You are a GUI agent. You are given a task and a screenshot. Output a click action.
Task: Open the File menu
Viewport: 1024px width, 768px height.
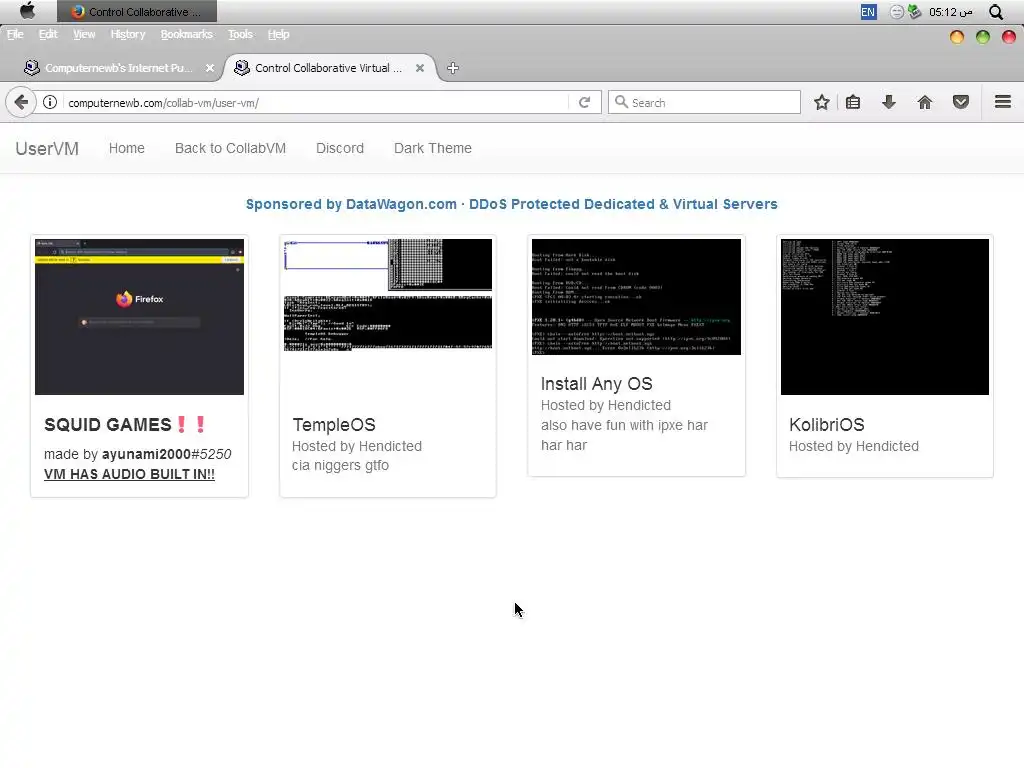(15, 34)
